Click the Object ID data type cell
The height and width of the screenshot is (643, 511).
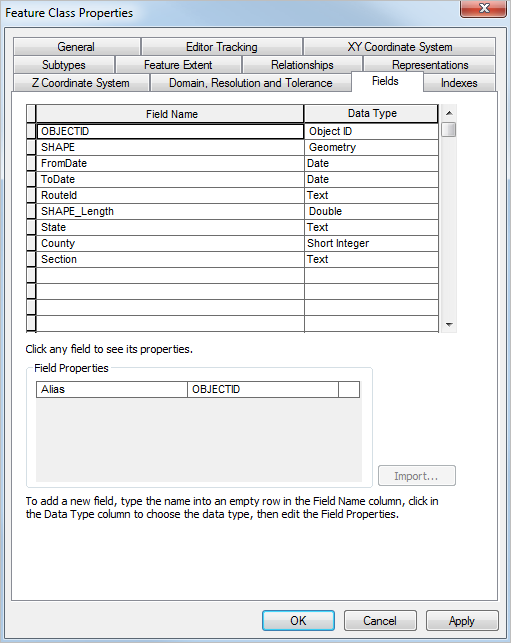(372, 131)
